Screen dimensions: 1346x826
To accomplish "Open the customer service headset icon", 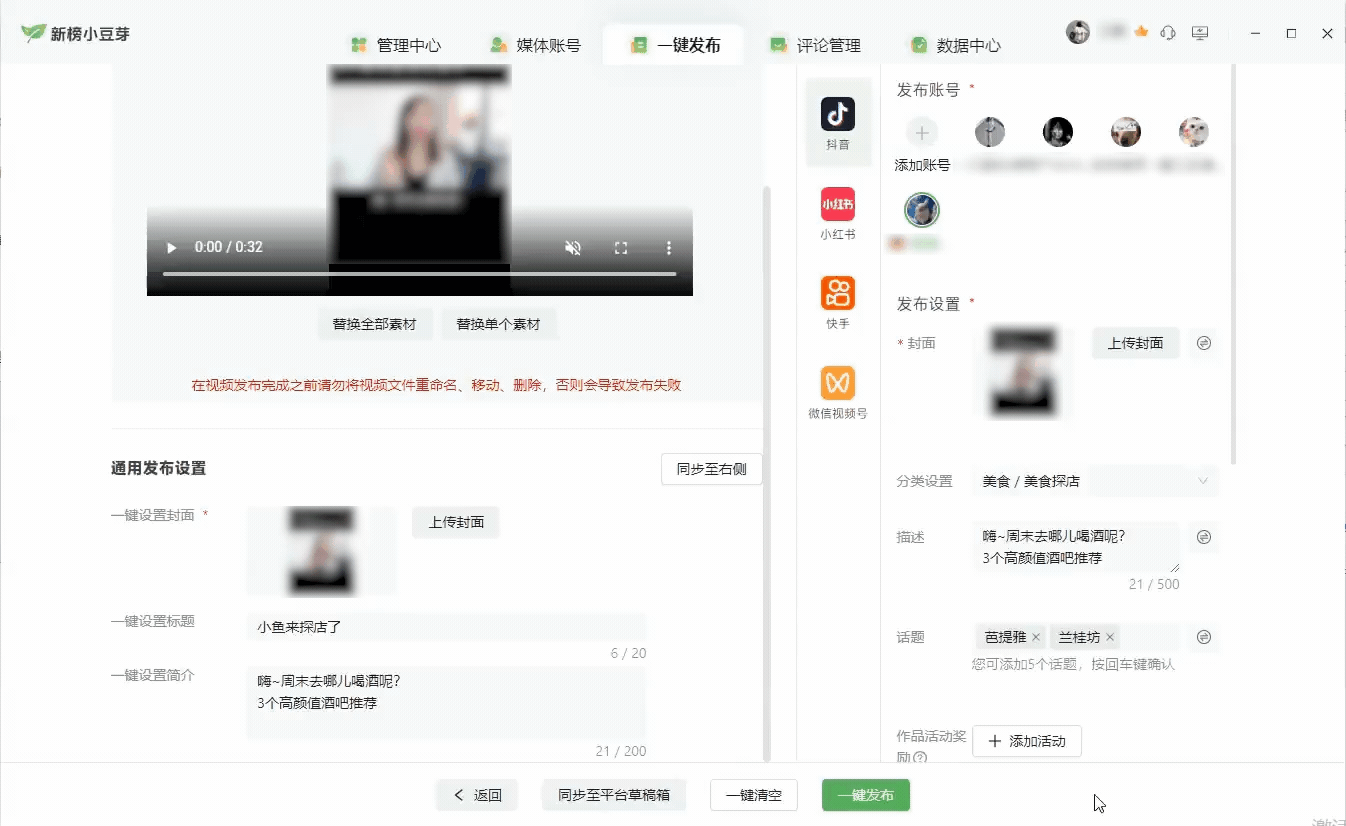I will pyautogui.click(x=1168, y=33).
